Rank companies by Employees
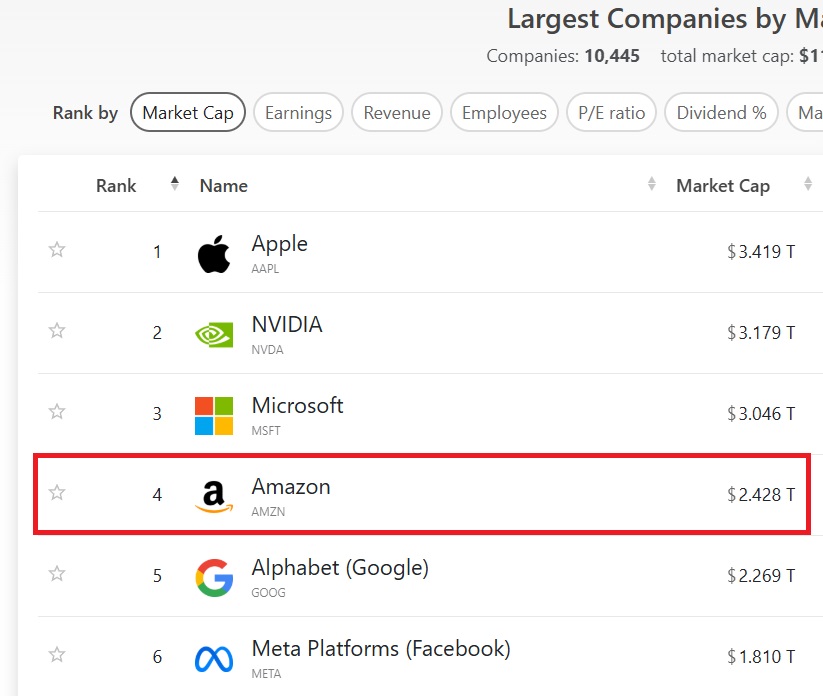 point(504,113)
